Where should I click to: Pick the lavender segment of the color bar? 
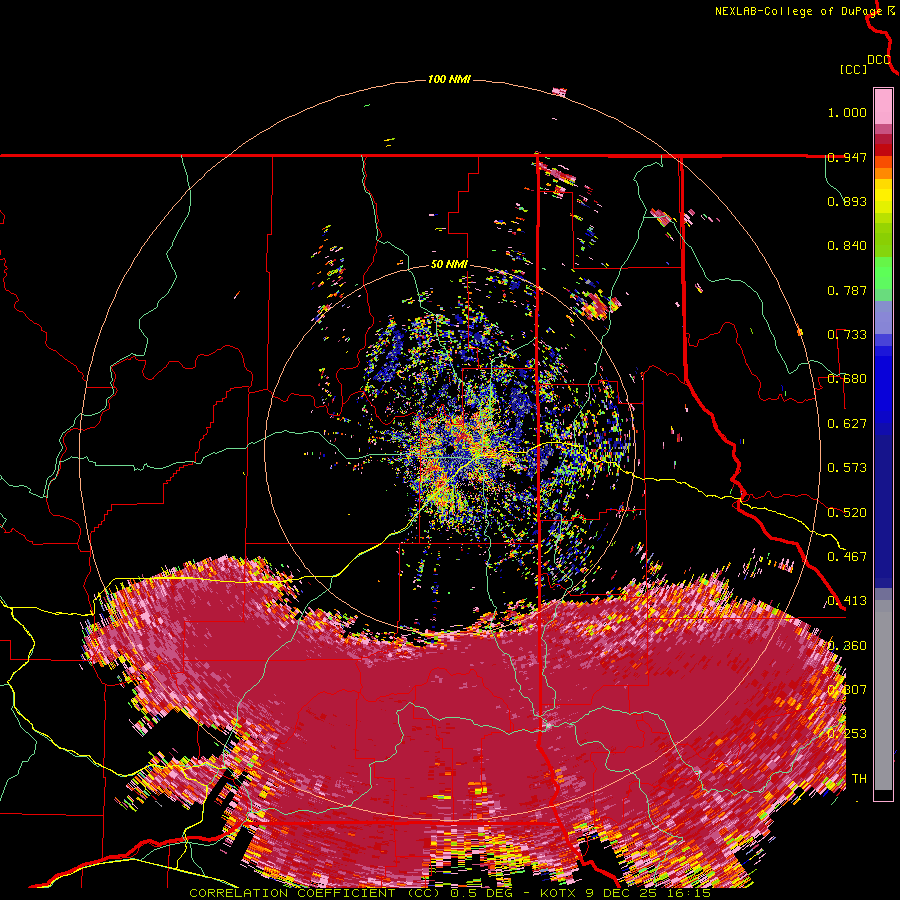coord(883,316)
